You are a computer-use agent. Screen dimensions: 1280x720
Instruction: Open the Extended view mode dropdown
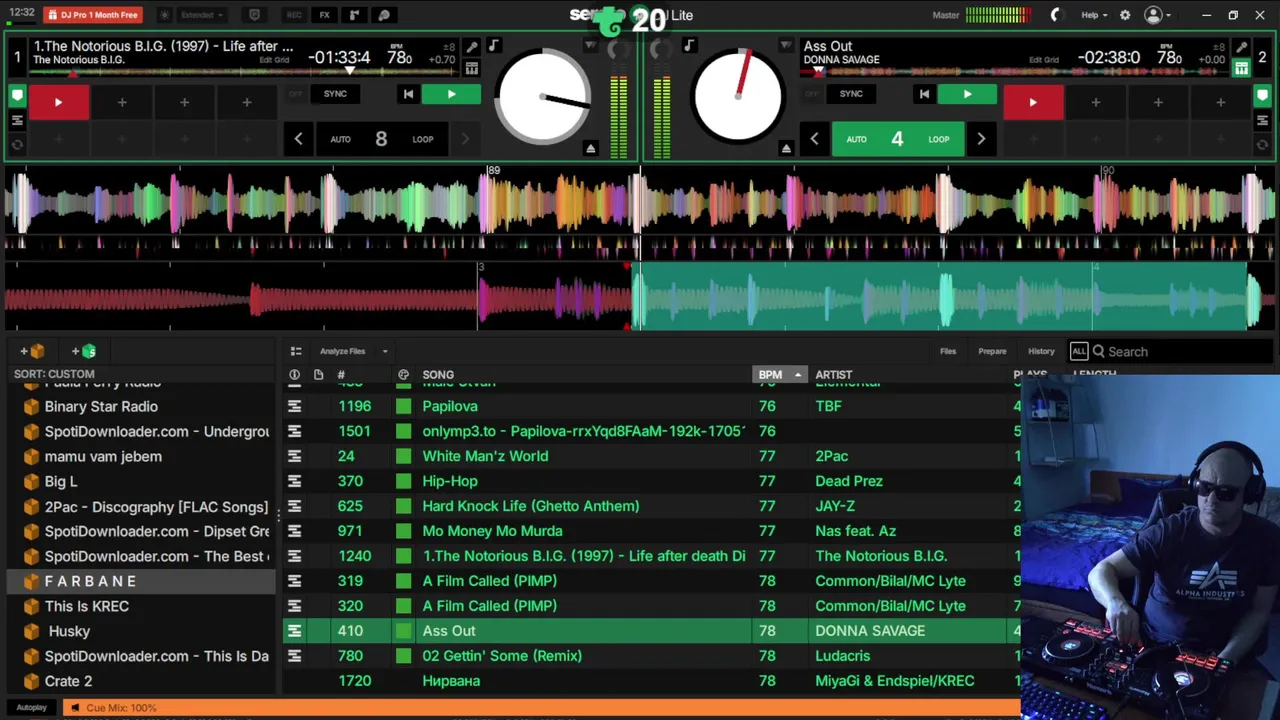coord(202,15)
